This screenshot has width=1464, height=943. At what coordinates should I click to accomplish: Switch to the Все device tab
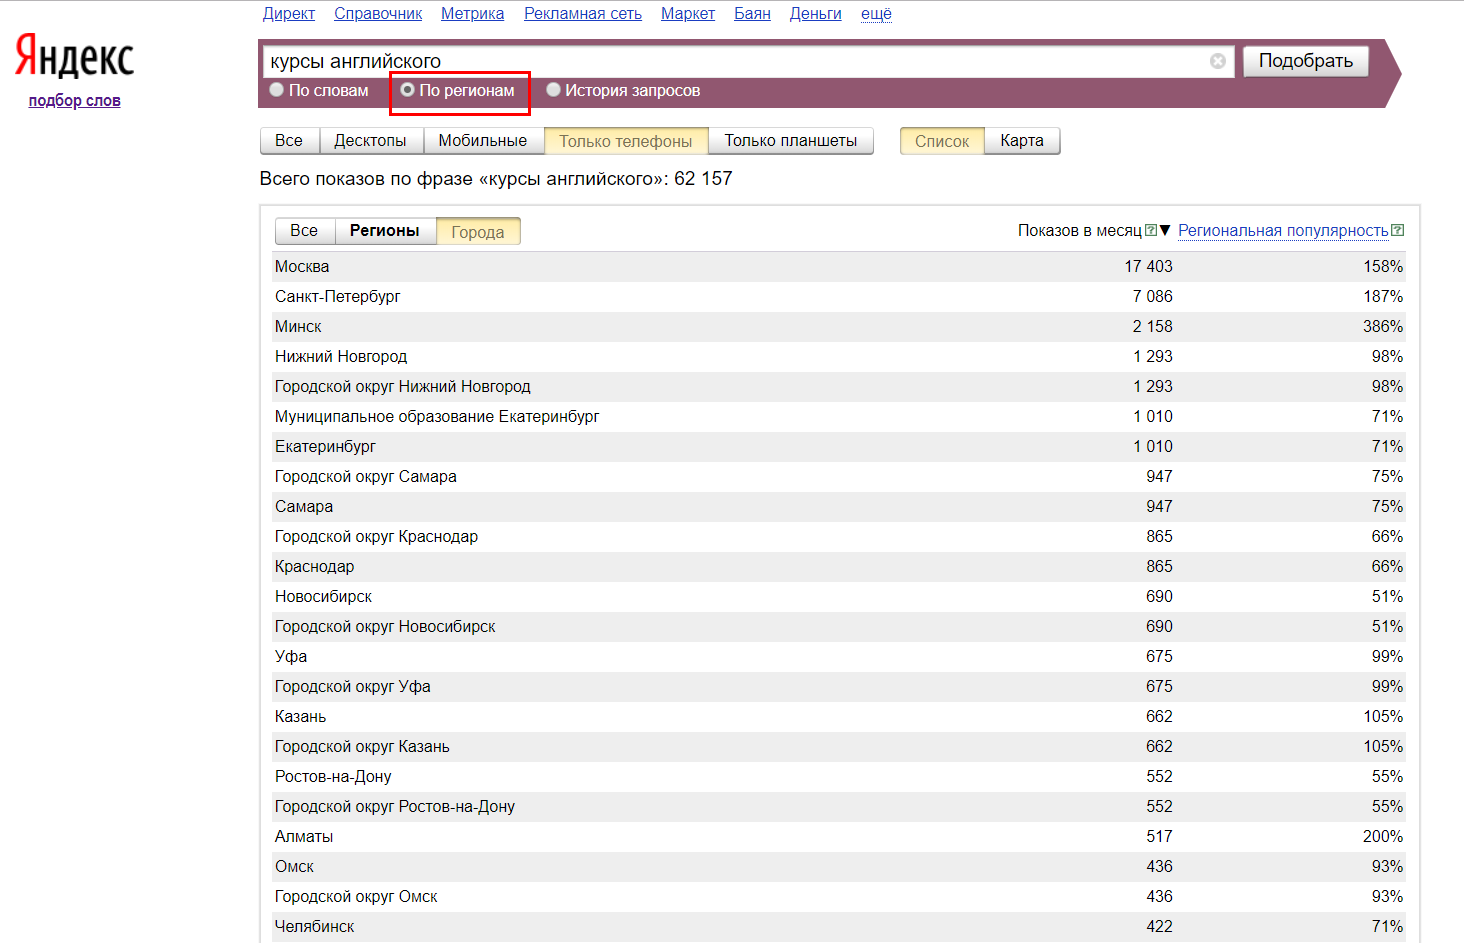[289, 141]
